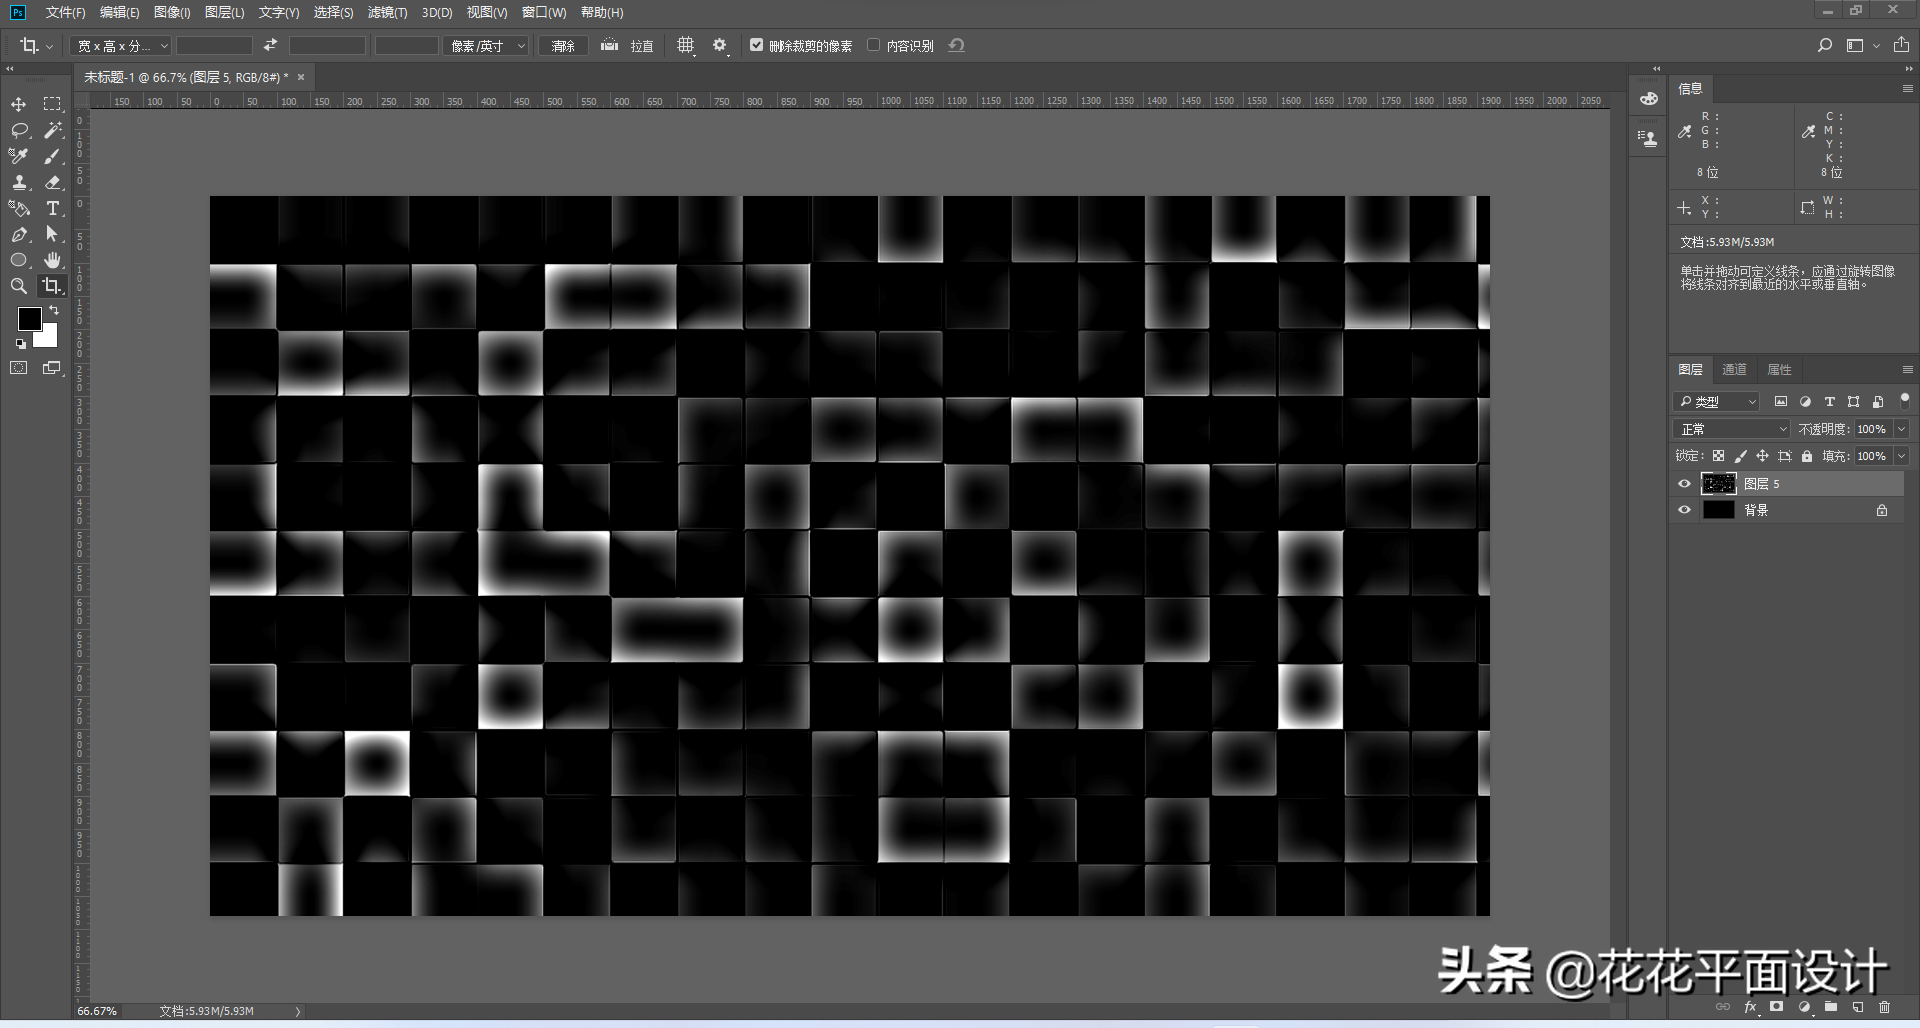Close the 未标题-1 document tab
The width and height of the screenshot is (1920, 1028).
point(301,77)
